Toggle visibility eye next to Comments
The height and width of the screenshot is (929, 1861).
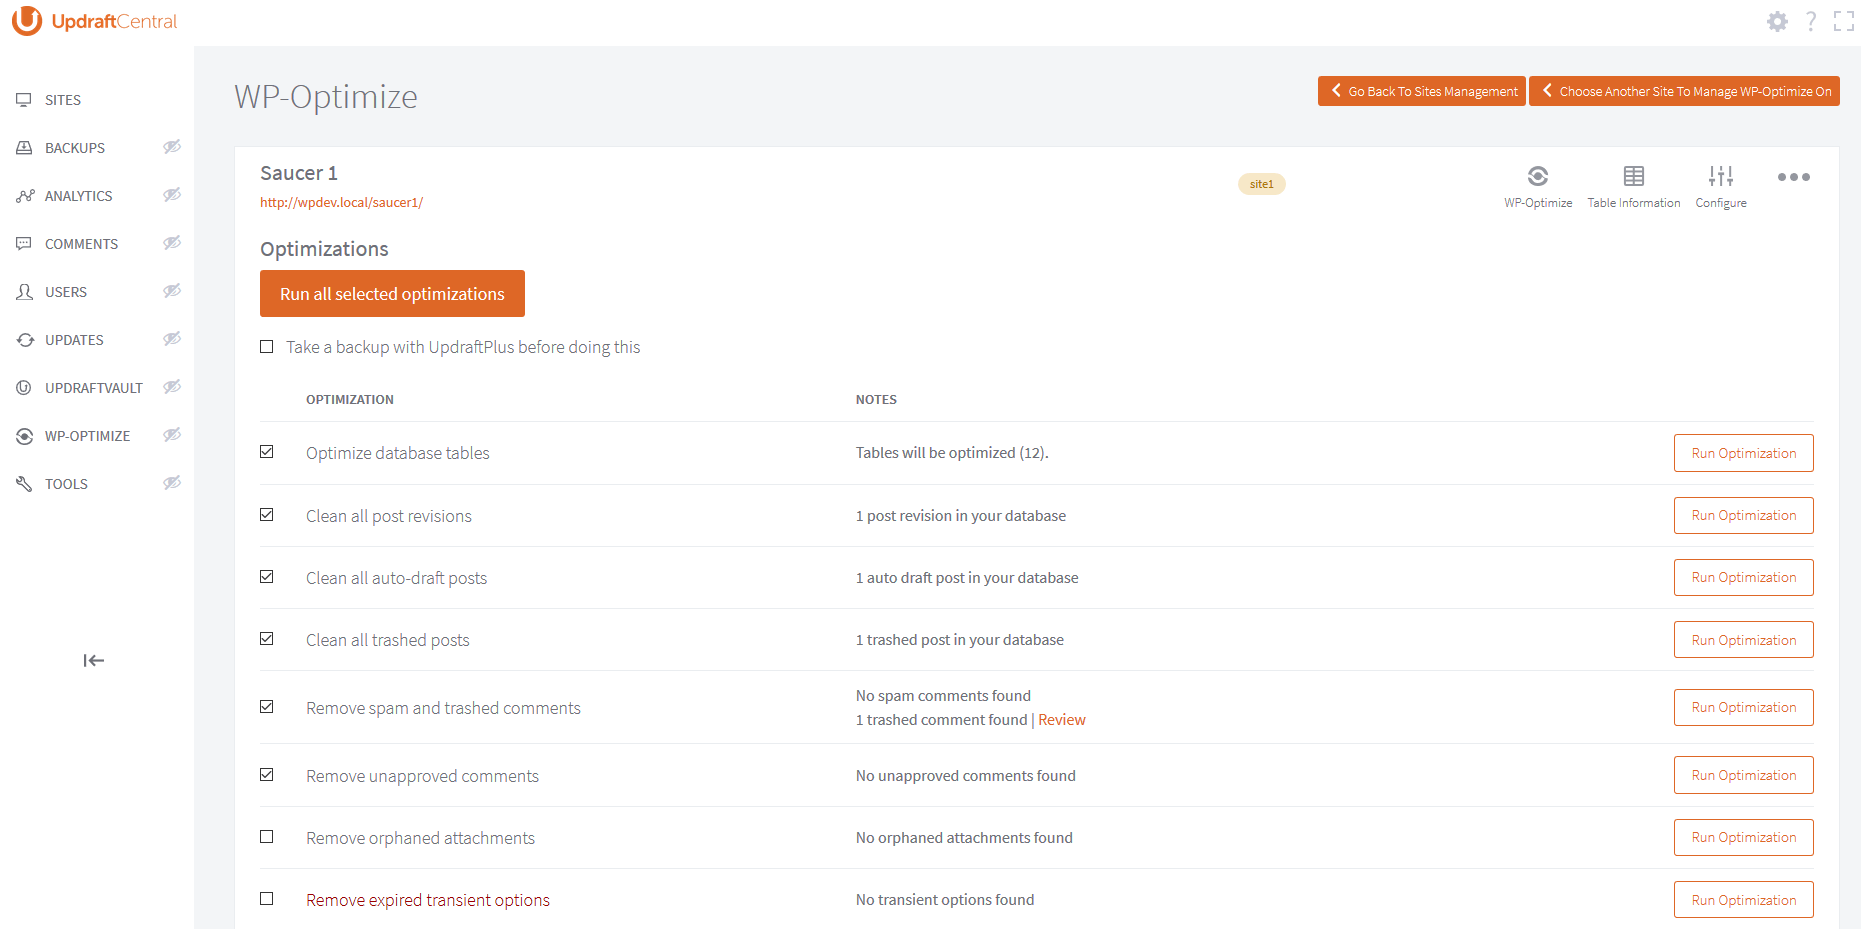point(172,243)
